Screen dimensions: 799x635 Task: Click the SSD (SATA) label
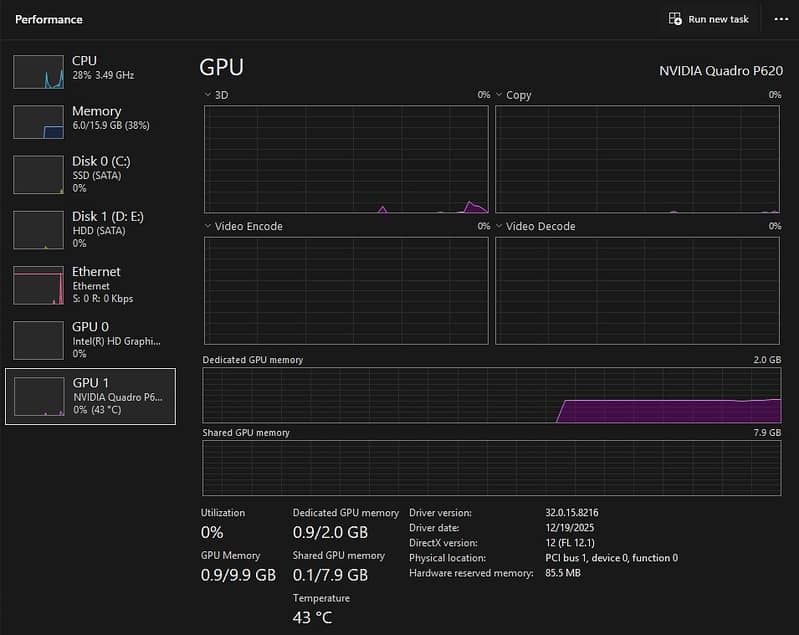click(x=97, y=175)
